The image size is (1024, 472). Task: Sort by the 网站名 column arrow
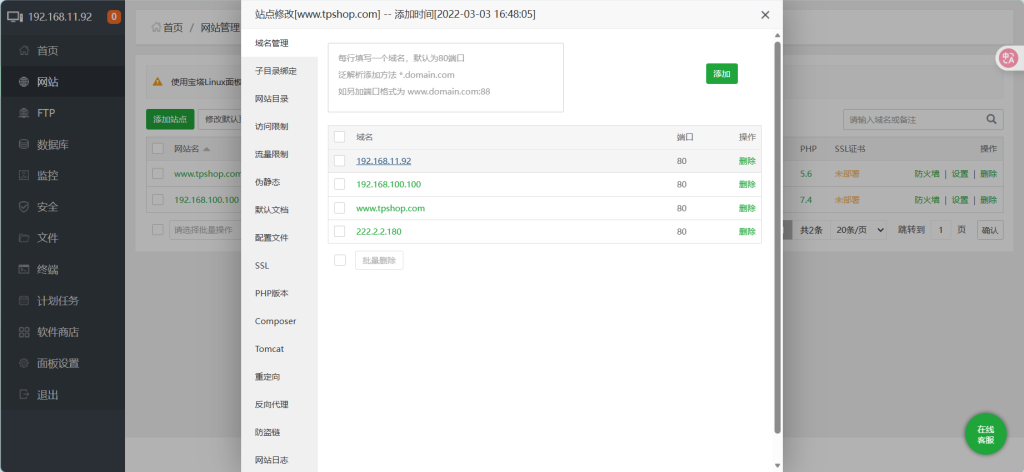pyautogui.click(x=207, y=149)
